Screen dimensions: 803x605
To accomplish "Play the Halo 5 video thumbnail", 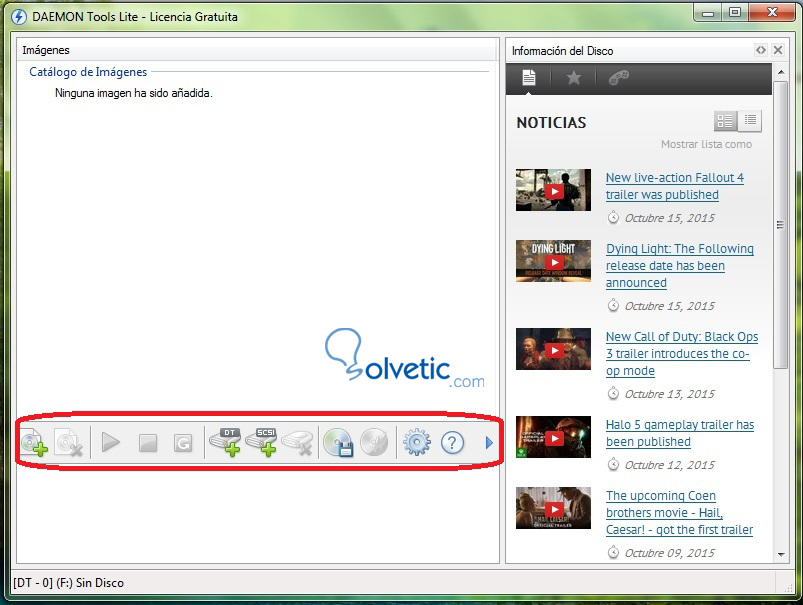I will (x=554, y=437).
